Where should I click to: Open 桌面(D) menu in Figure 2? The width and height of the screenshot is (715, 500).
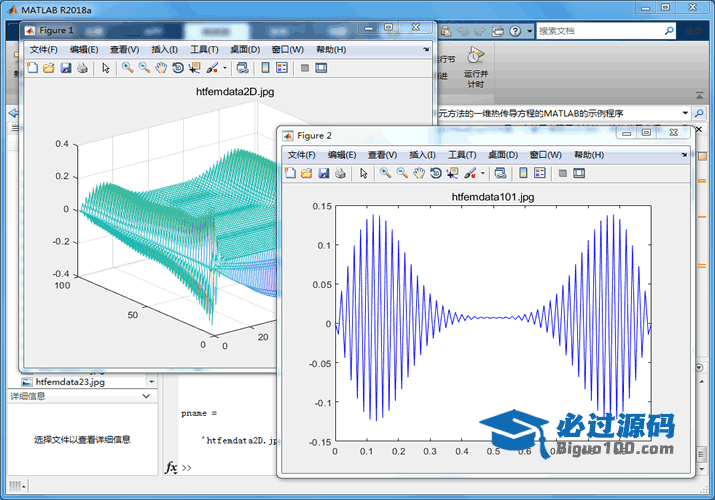503,155
